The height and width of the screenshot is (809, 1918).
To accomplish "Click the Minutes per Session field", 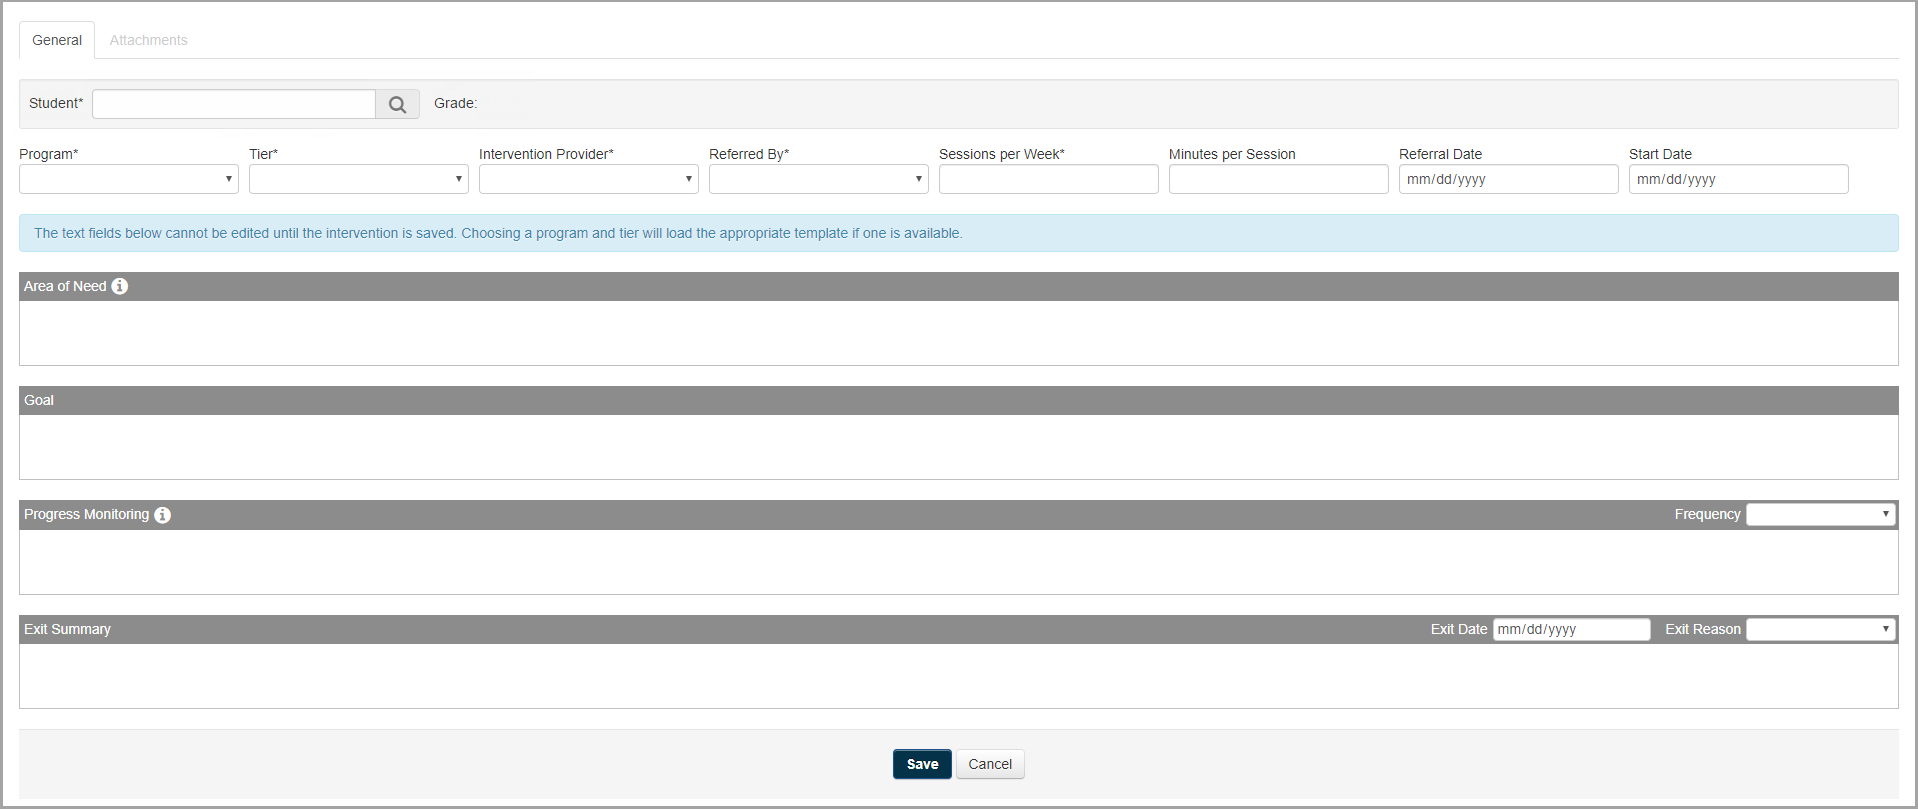I will click(1279, 179).
